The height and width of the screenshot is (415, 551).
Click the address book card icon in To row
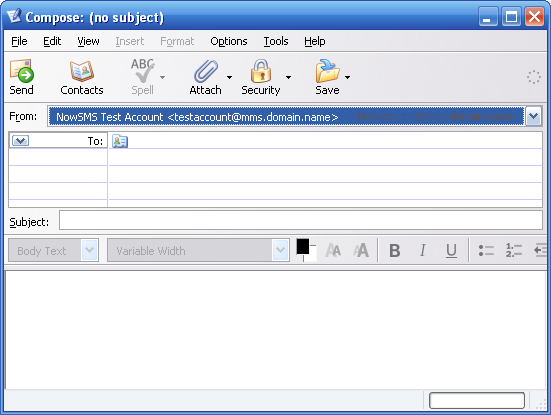[120, 141]
